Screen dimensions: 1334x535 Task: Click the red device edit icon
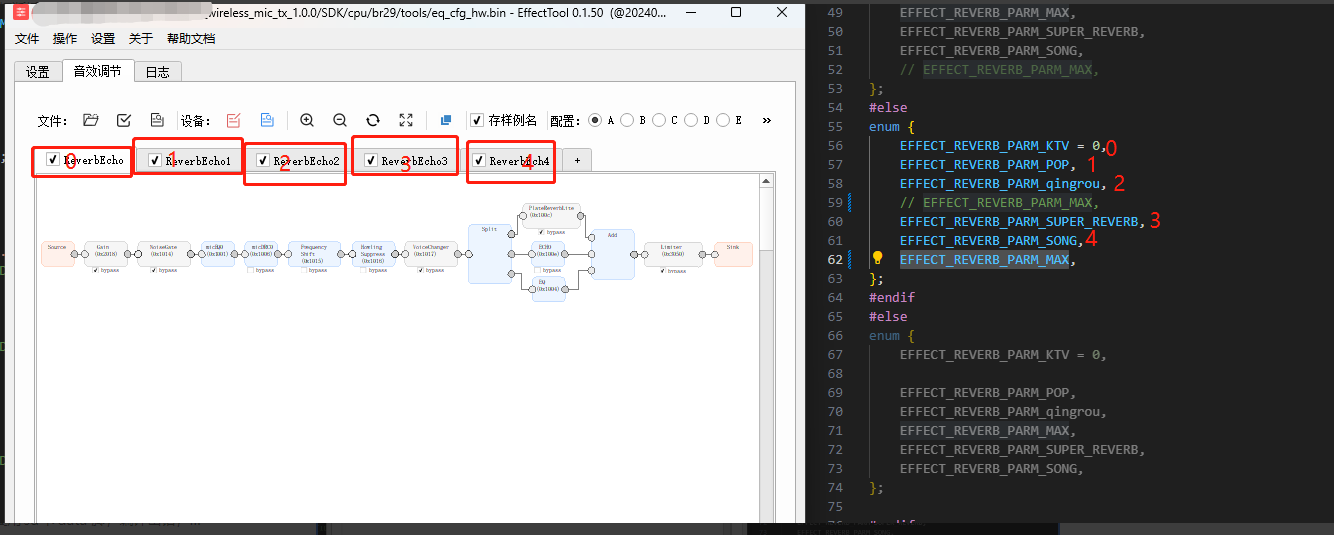coord(234,120)
